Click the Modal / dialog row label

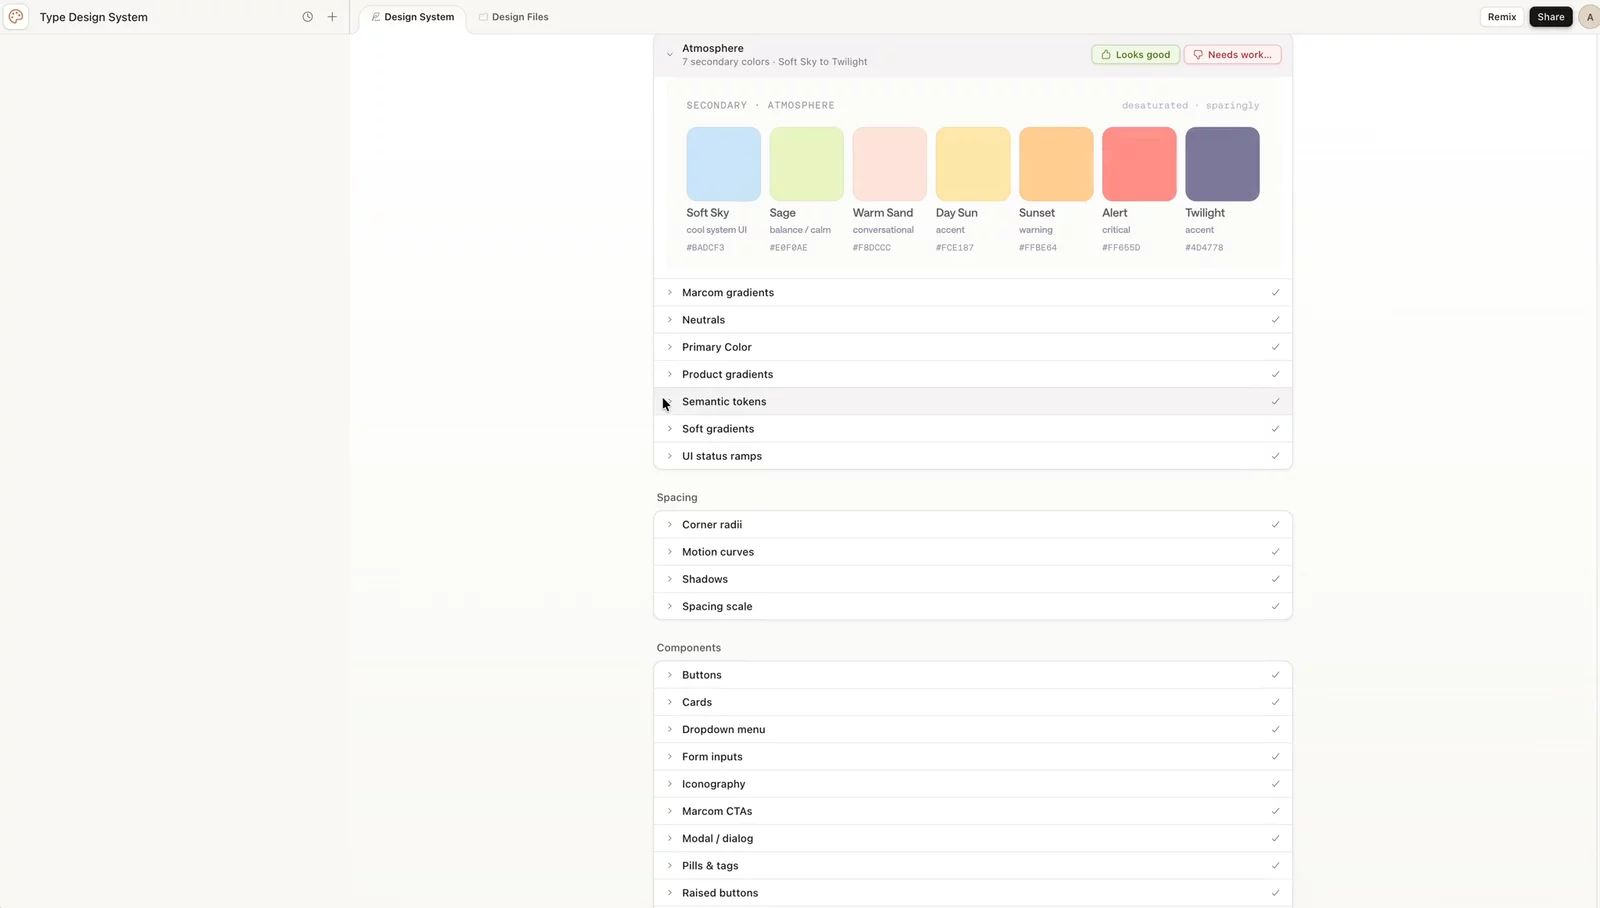[x=717, y=839]
